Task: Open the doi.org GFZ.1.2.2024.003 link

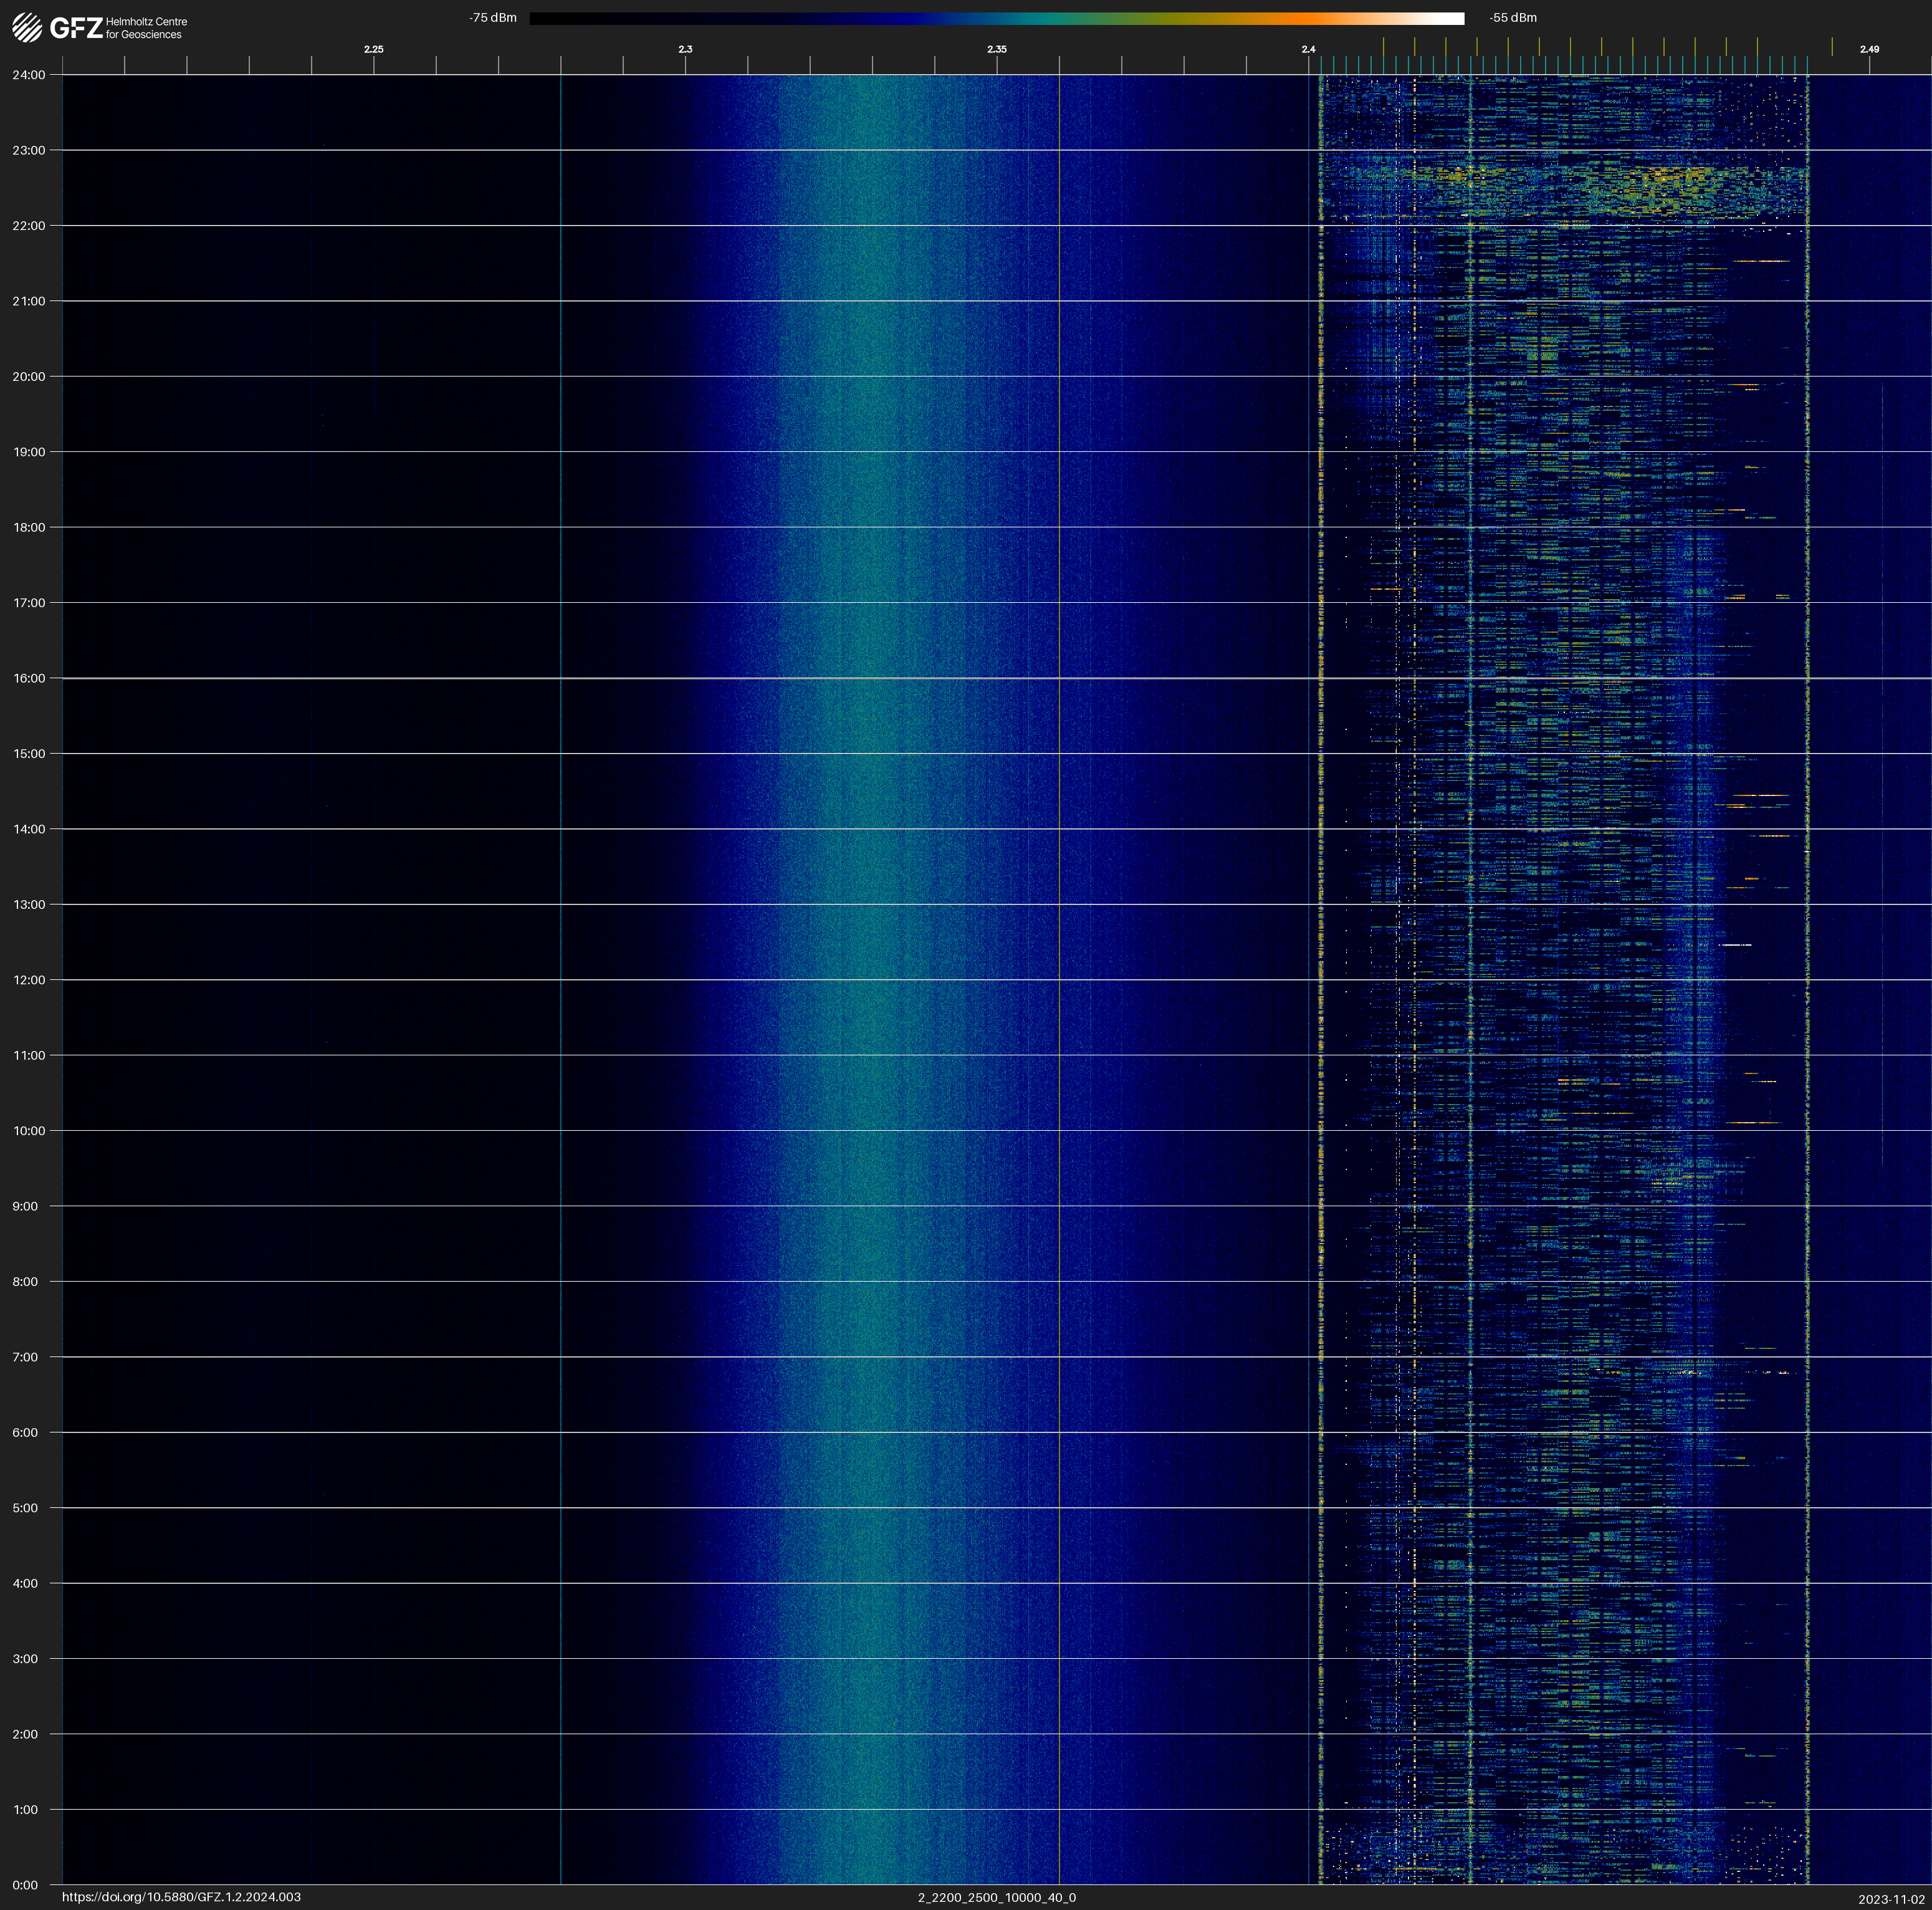Action: click(x=181, y=1897)
